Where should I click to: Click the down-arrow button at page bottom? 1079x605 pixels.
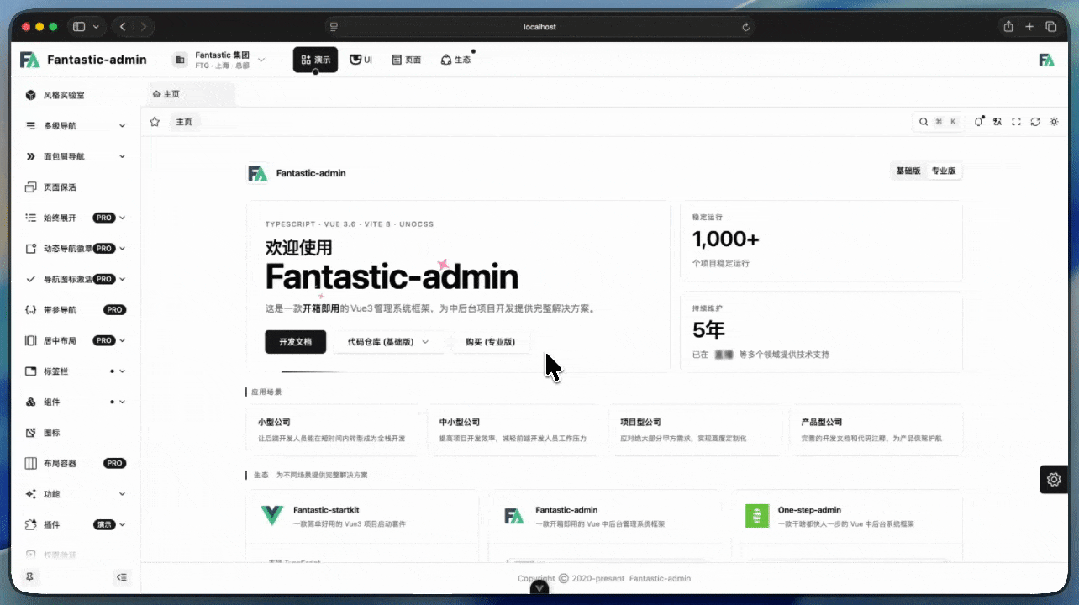click(x=540, y=588)
